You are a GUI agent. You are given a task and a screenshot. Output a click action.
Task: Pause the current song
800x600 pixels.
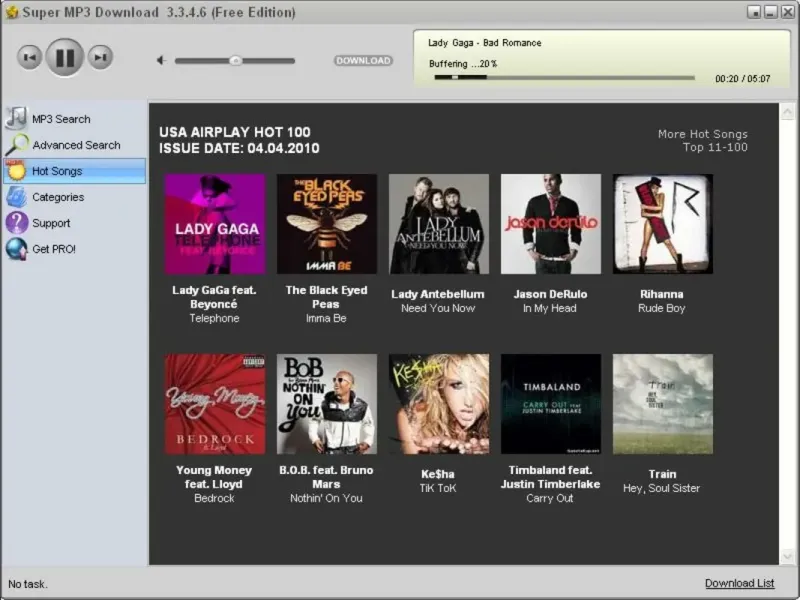click(65, 57)
